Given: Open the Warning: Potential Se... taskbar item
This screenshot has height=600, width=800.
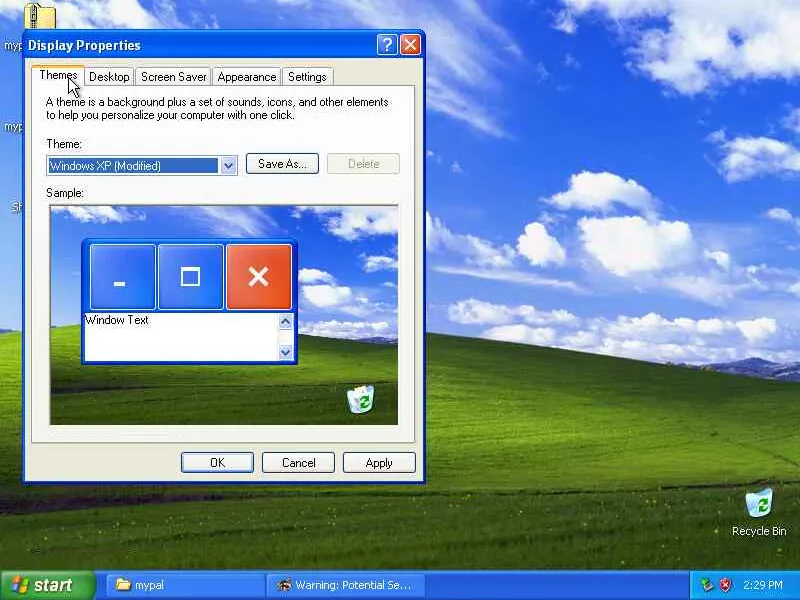Looking at the screenshot, I should click(x=345, y=585).
